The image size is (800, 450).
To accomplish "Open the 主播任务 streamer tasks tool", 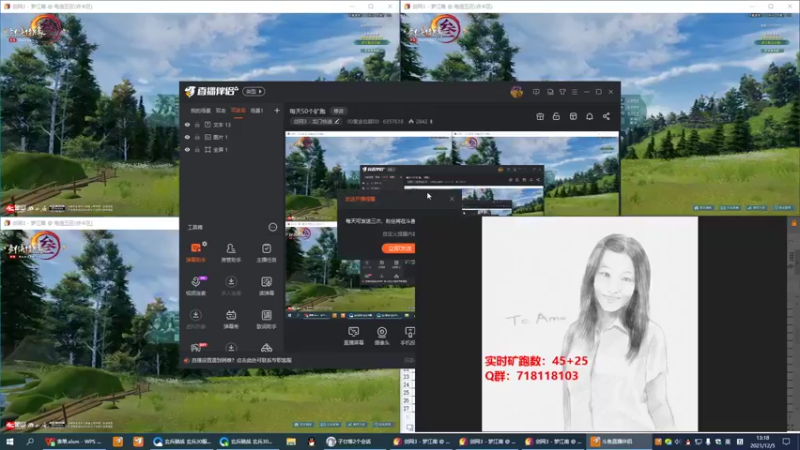I will (x=266, y=253).
